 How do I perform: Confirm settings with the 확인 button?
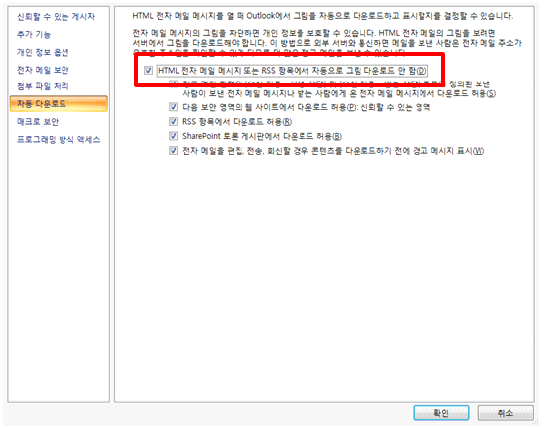(x=441, y=413)
